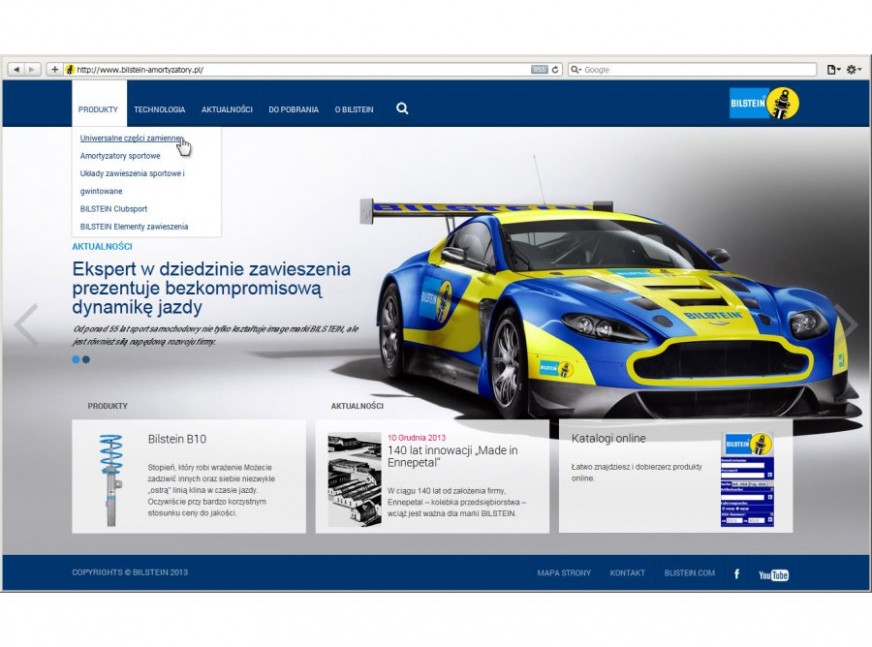Open MAPA STRONY footer link
Image resolution: width=872 pixels, height=647 pixels.
pos(564,572)
